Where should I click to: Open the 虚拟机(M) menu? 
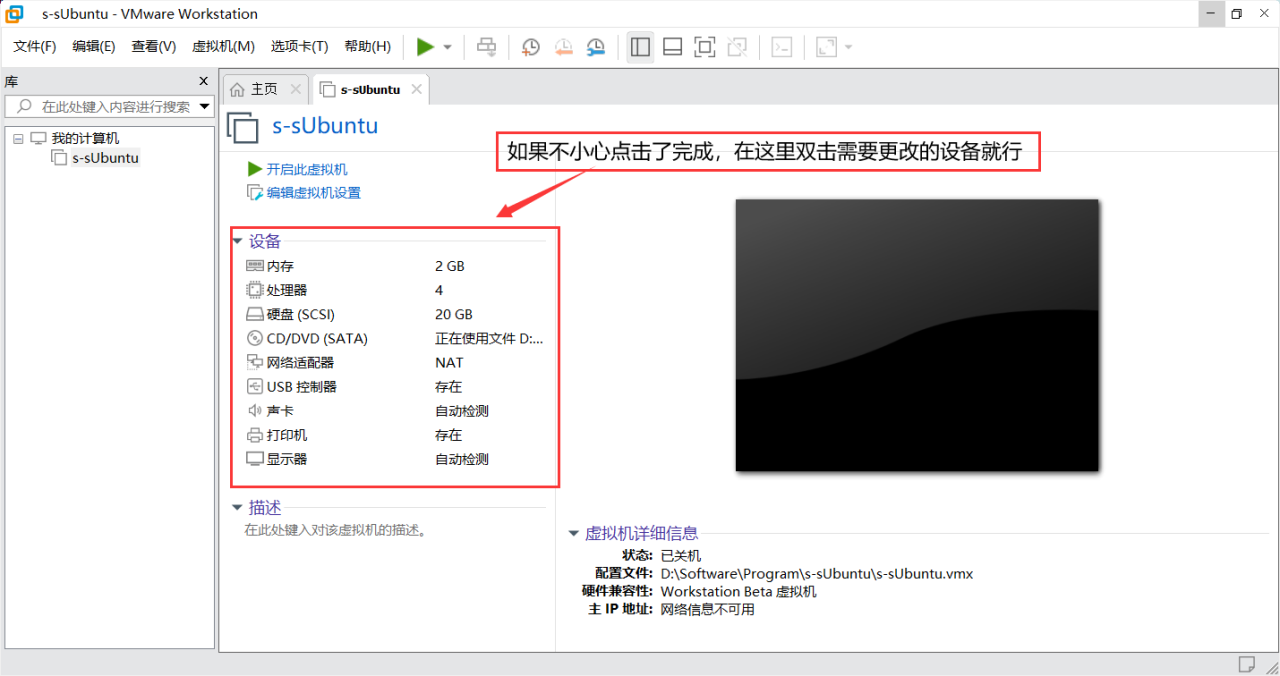pyautogui.click(x=223, y=47)
